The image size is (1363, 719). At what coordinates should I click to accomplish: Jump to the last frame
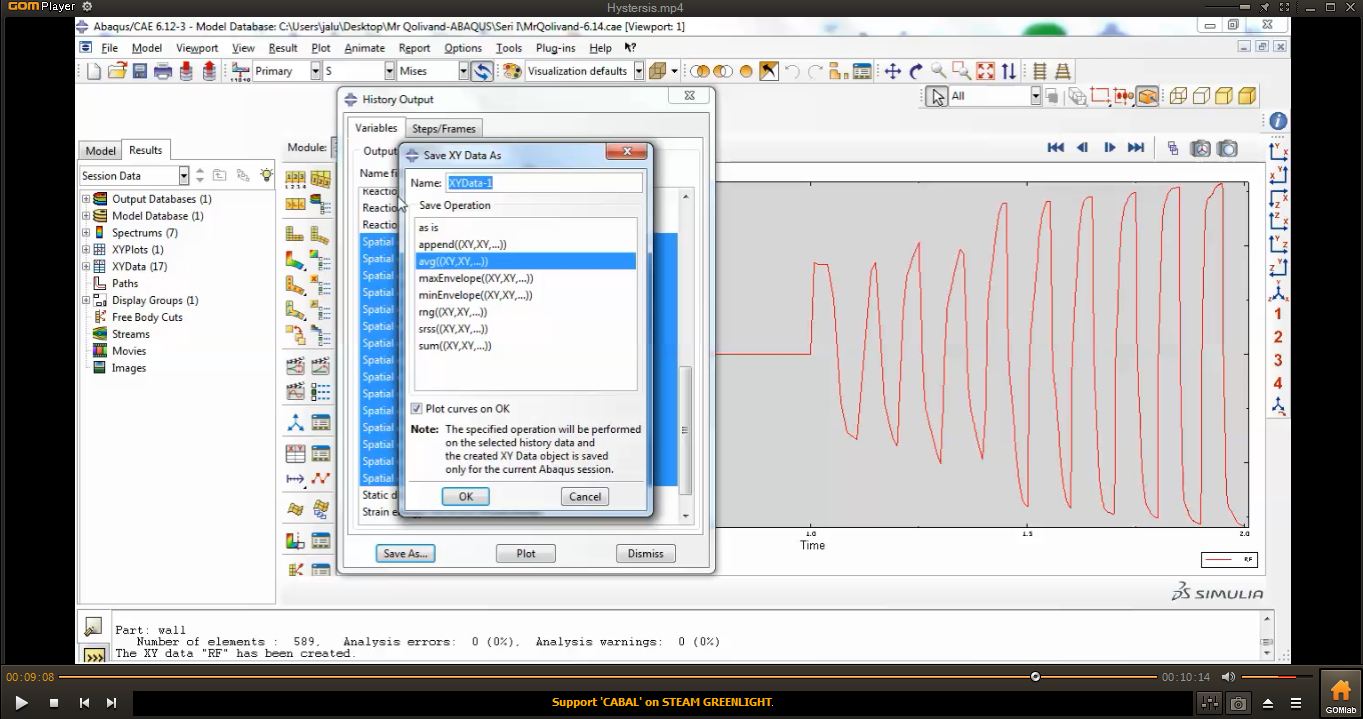pos(1136,148)
